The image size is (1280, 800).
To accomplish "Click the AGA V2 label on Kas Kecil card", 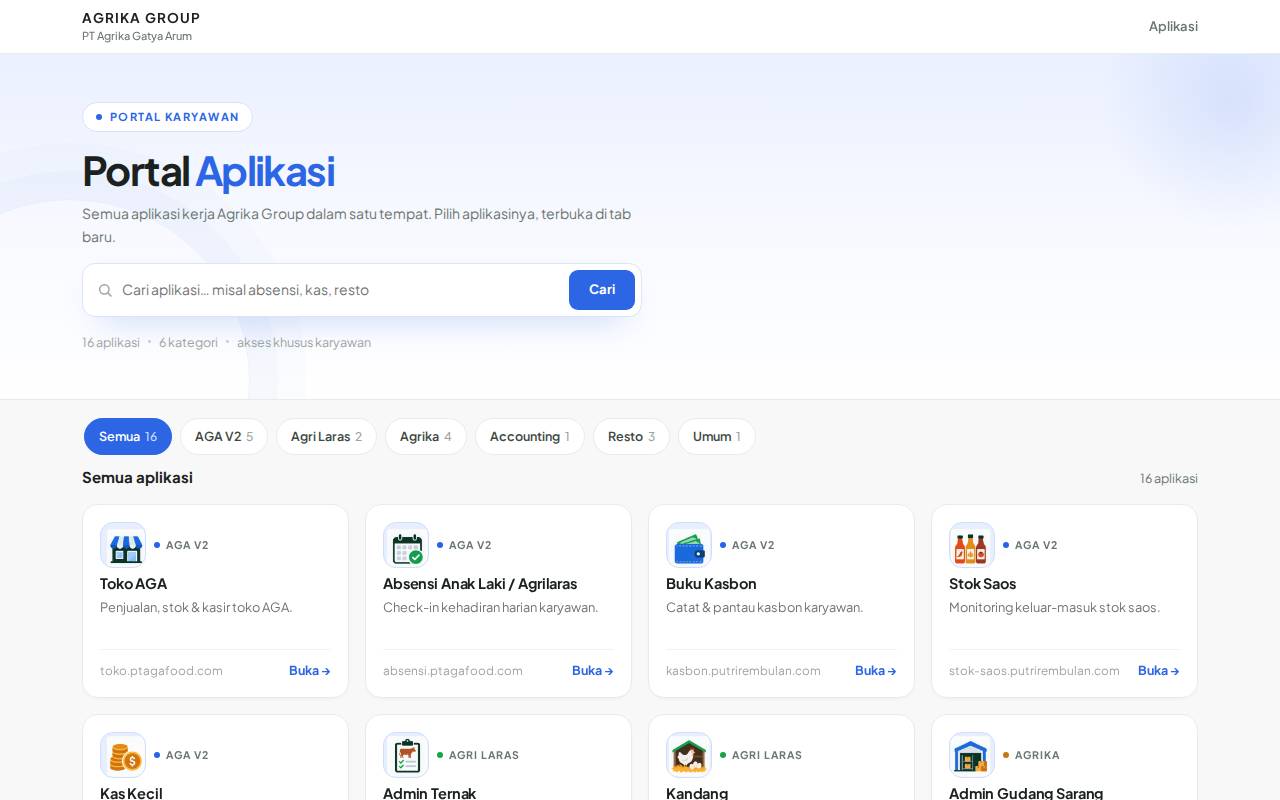I will click(187, 755).
